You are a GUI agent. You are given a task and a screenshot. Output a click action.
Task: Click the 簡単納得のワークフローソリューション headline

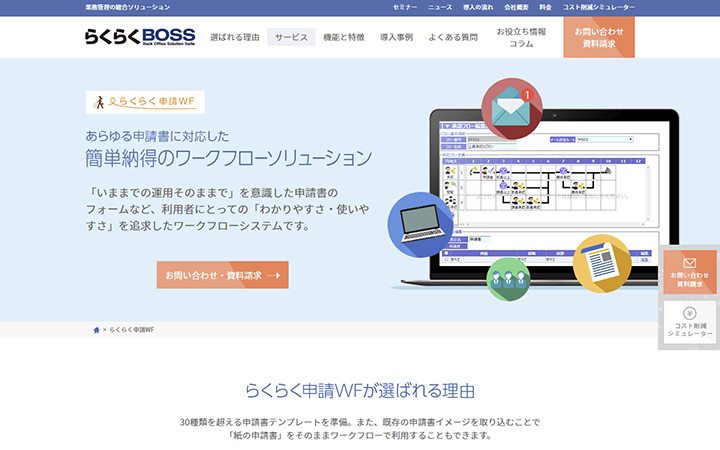tap(229, 158)
